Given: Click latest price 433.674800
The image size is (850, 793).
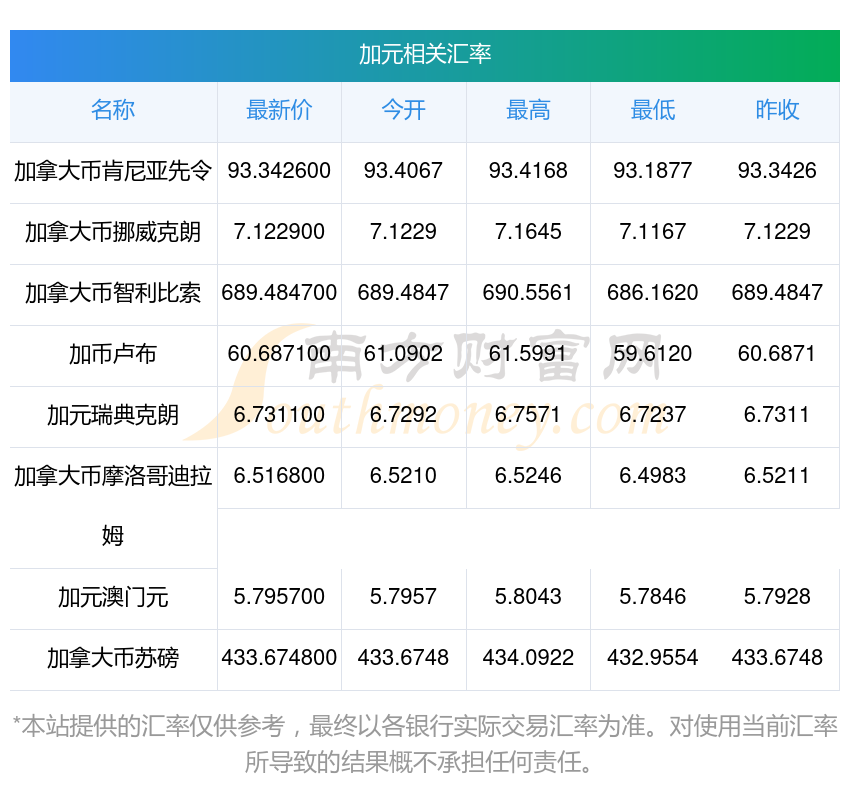Looking at the screenshot, I should coord(279,658).
